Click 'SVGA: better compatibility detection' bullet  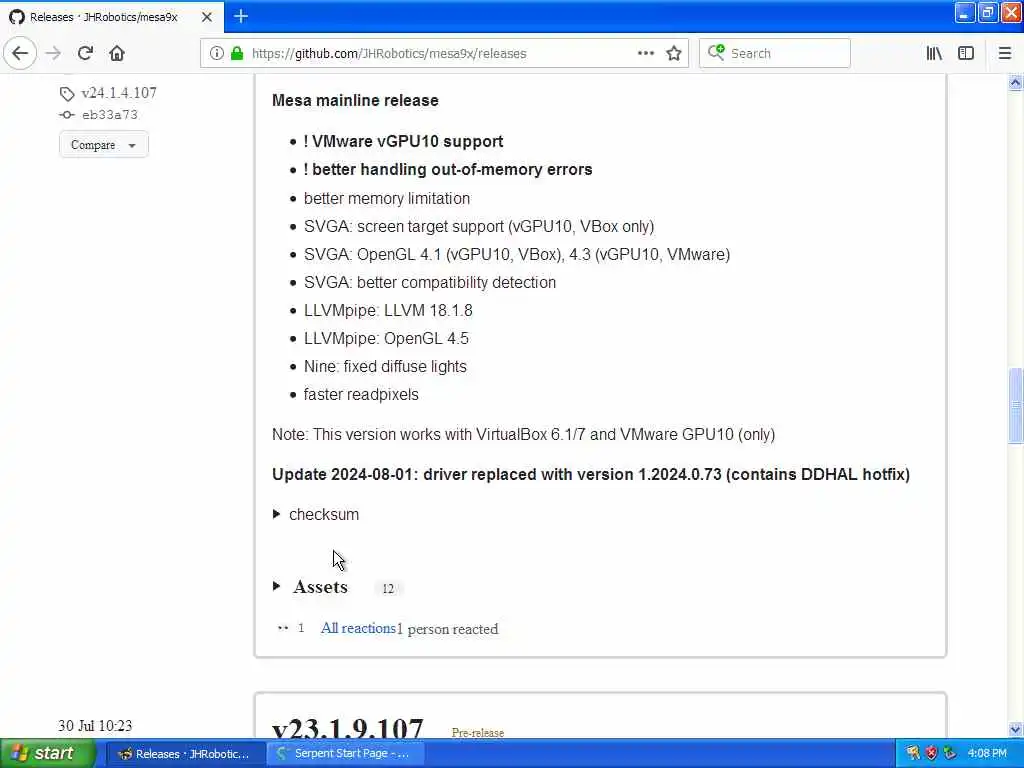coord(430,282)
